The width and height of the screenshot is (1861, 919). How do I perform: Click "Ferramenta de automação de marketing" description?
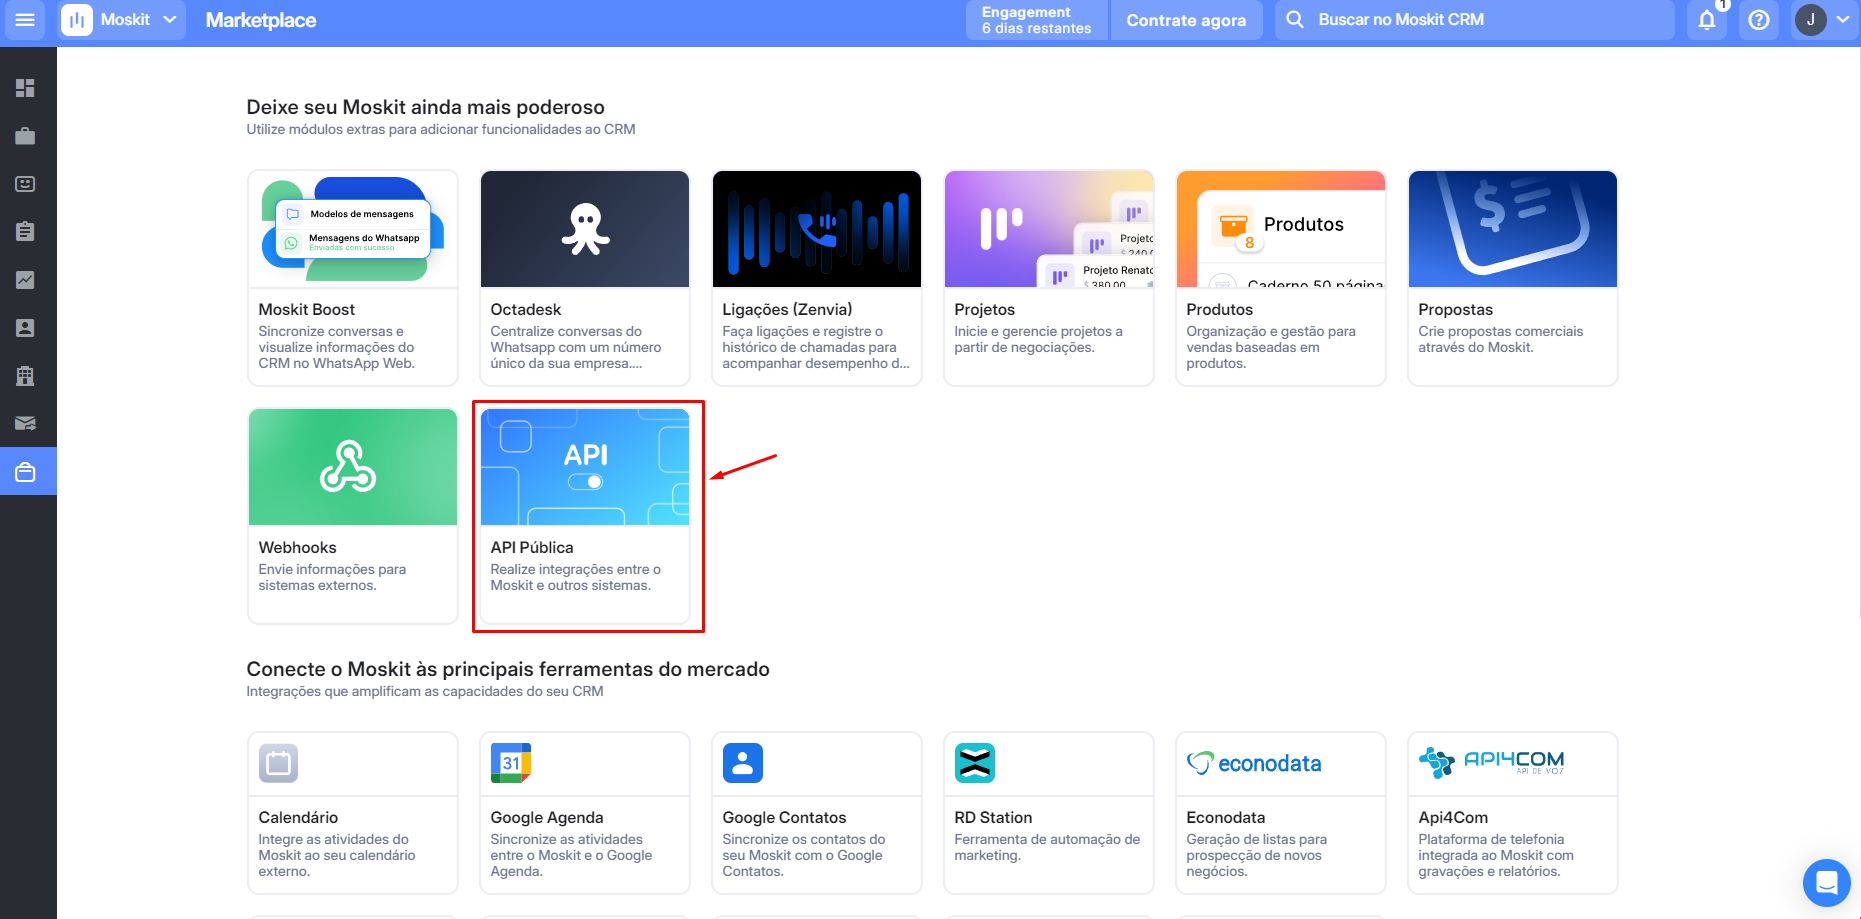coord(1047,848)
